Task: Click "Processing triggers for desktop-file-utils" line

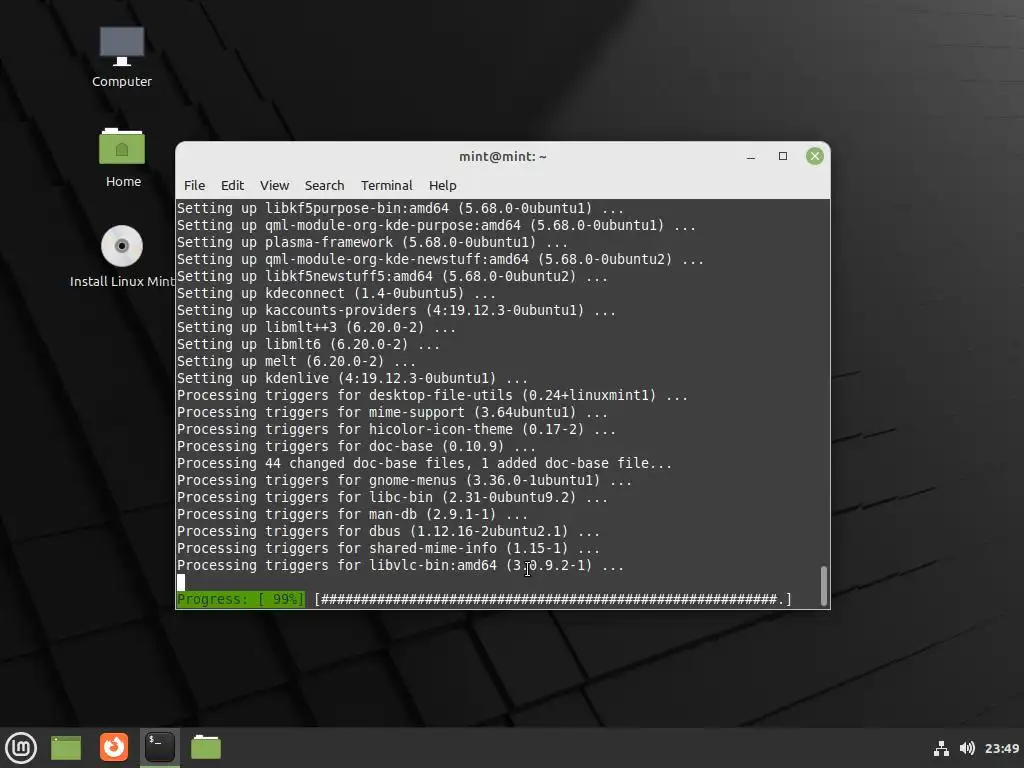Action: [432, 395]
